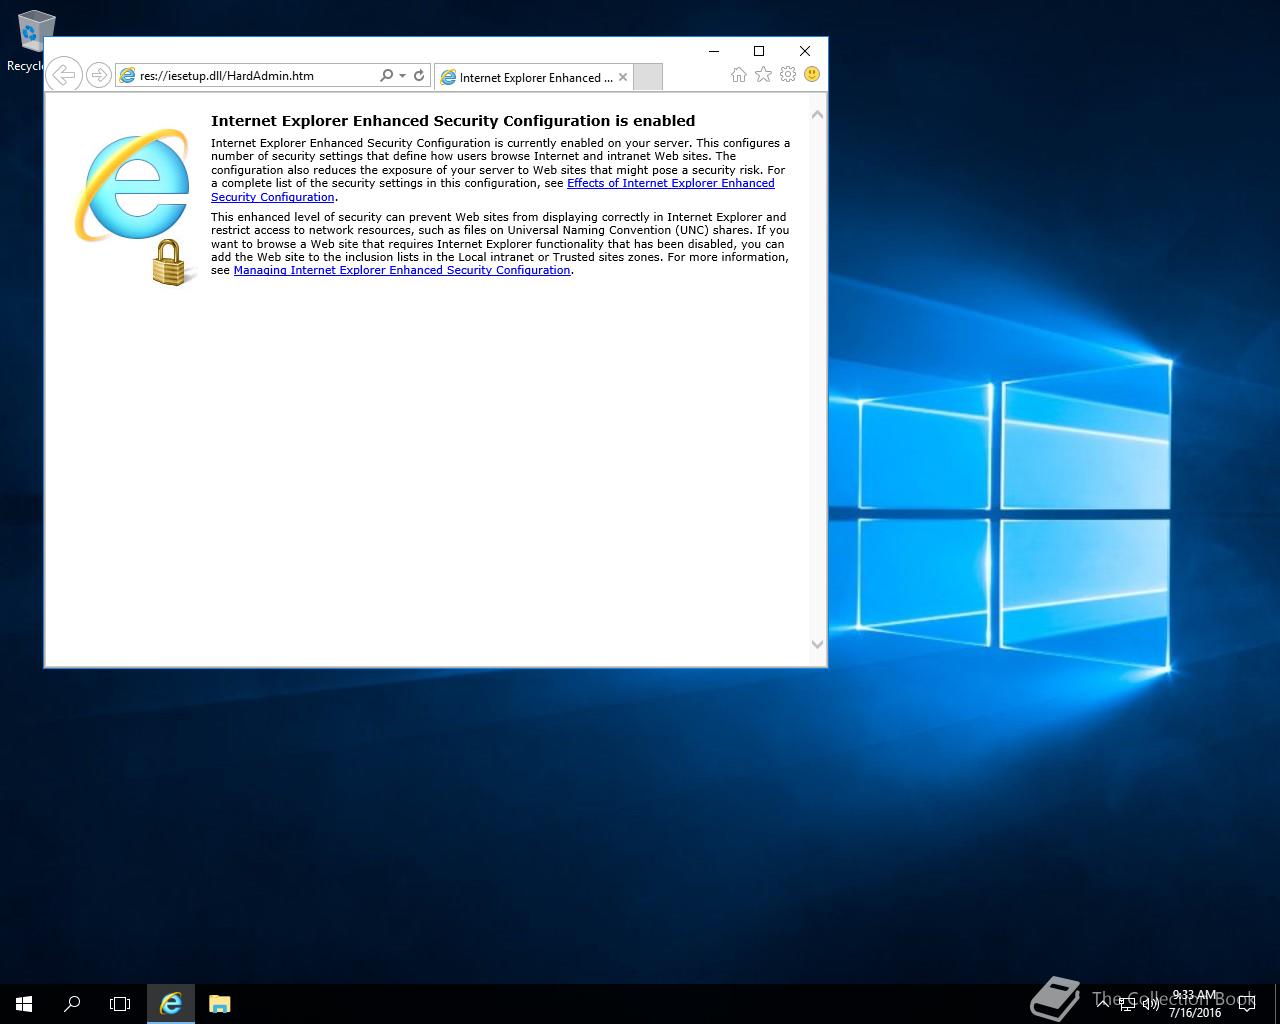Refresh the current page
The width and height of the screenshot is (1280, 1024).
pyautogui.click(x=419, y=75)
